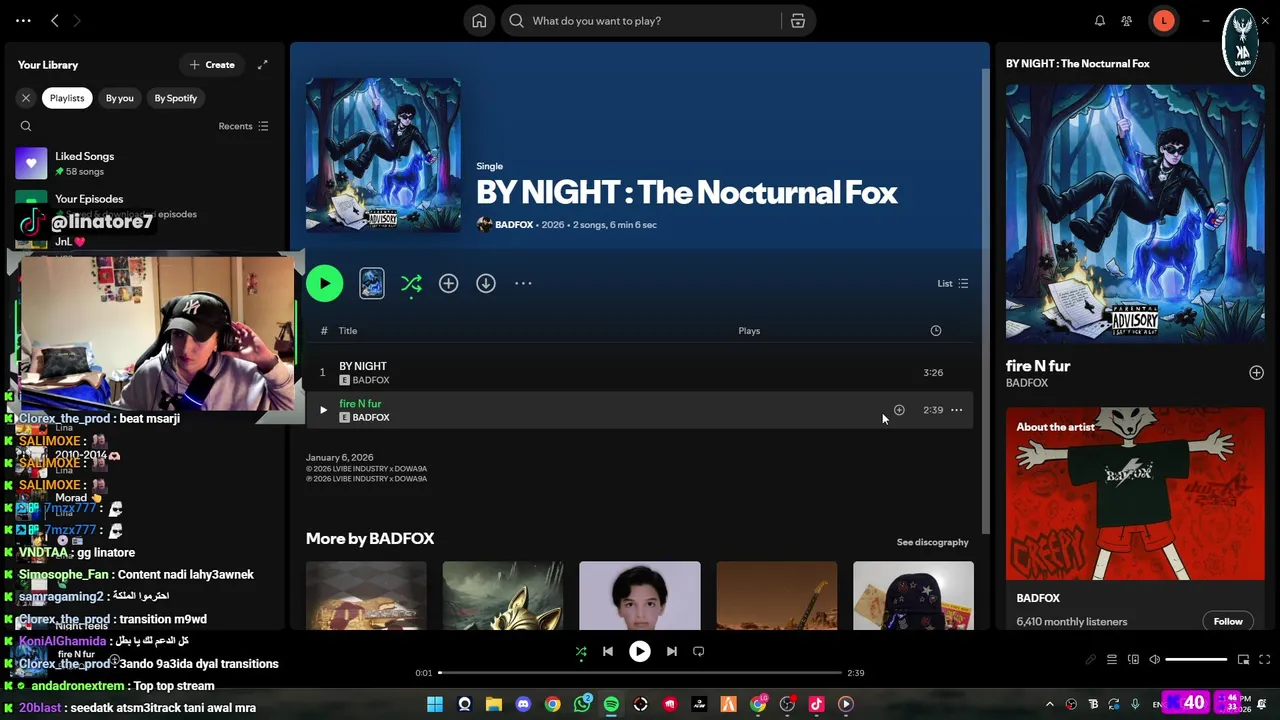Change the view with the List dropdown
Screen dimensions: 1280x720
click(x=952, y=284)
